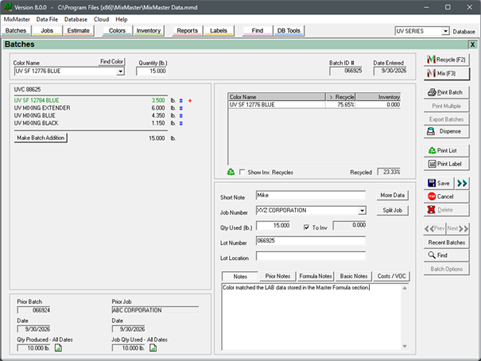
Task: Click Make Batch Addition button
Action: click(41, 138)
